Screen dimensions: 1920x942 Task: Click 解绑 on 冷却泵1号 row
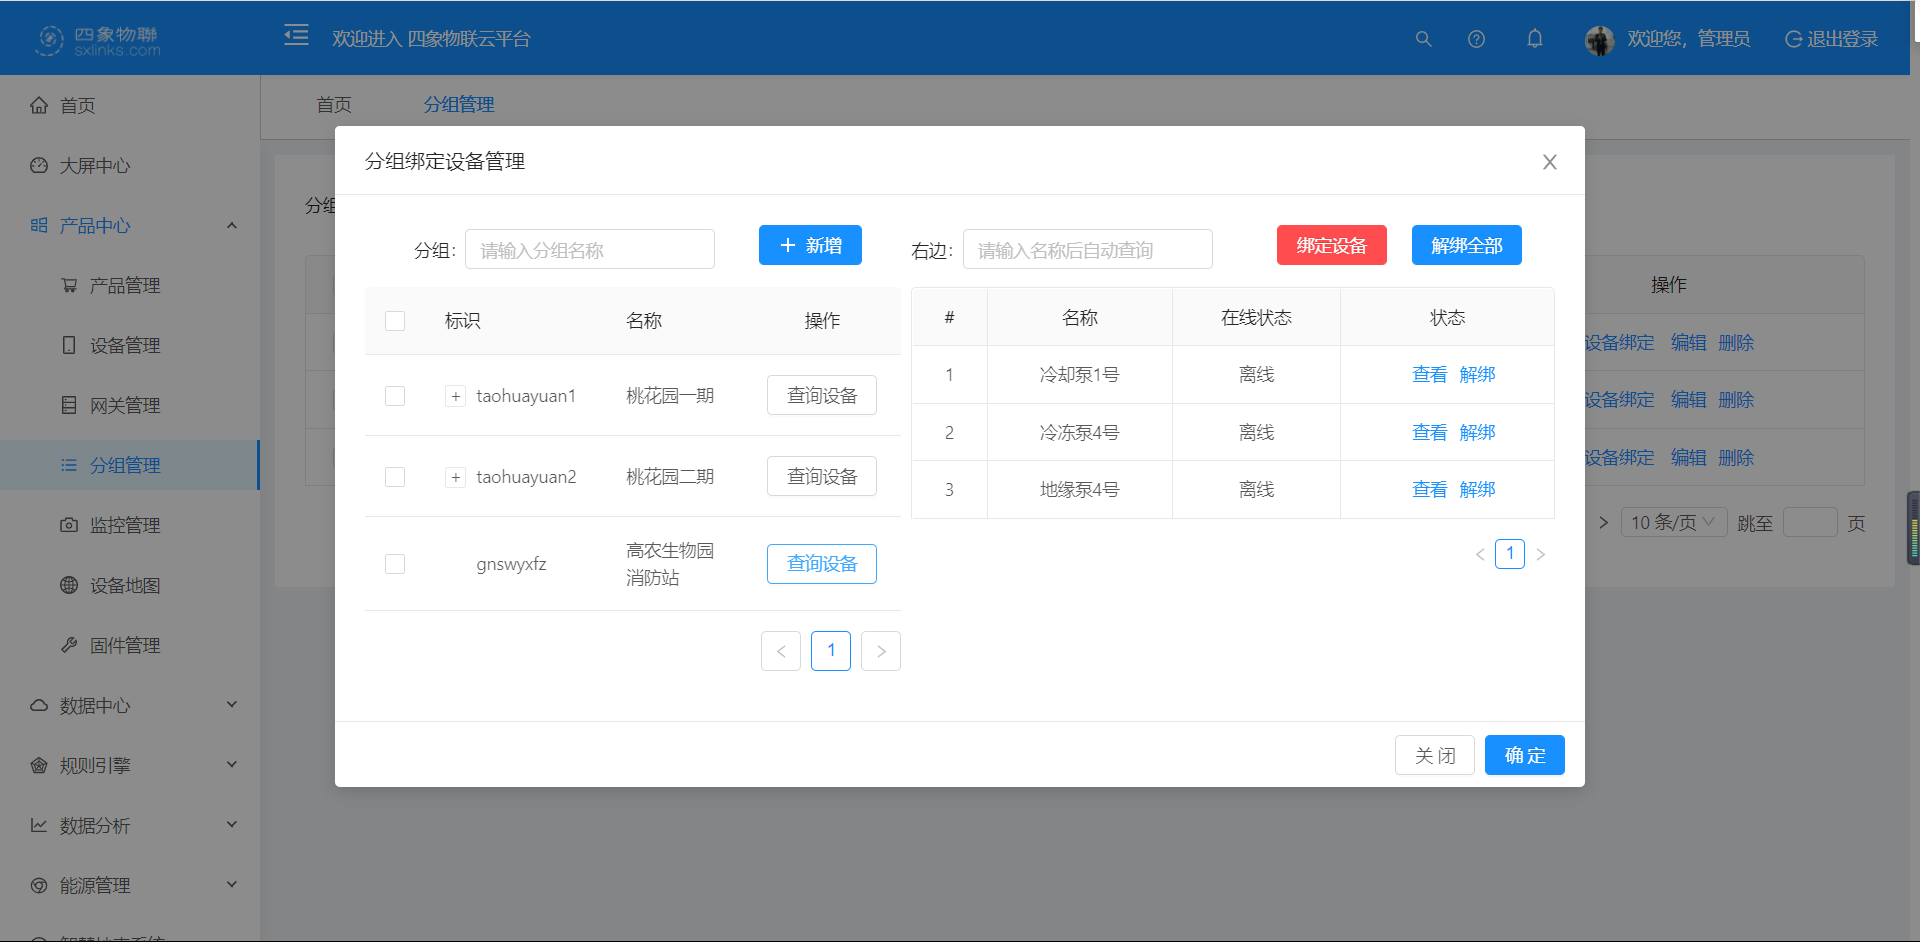pos(1477,374)
